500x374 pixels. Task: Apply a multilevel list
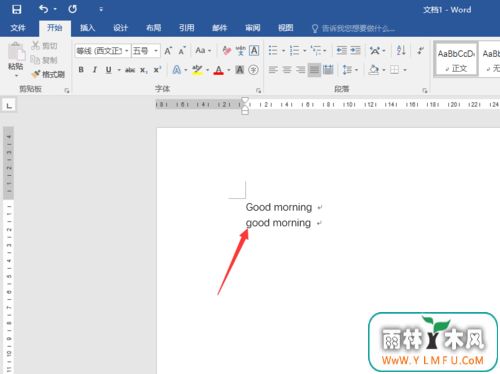point(316,50)
